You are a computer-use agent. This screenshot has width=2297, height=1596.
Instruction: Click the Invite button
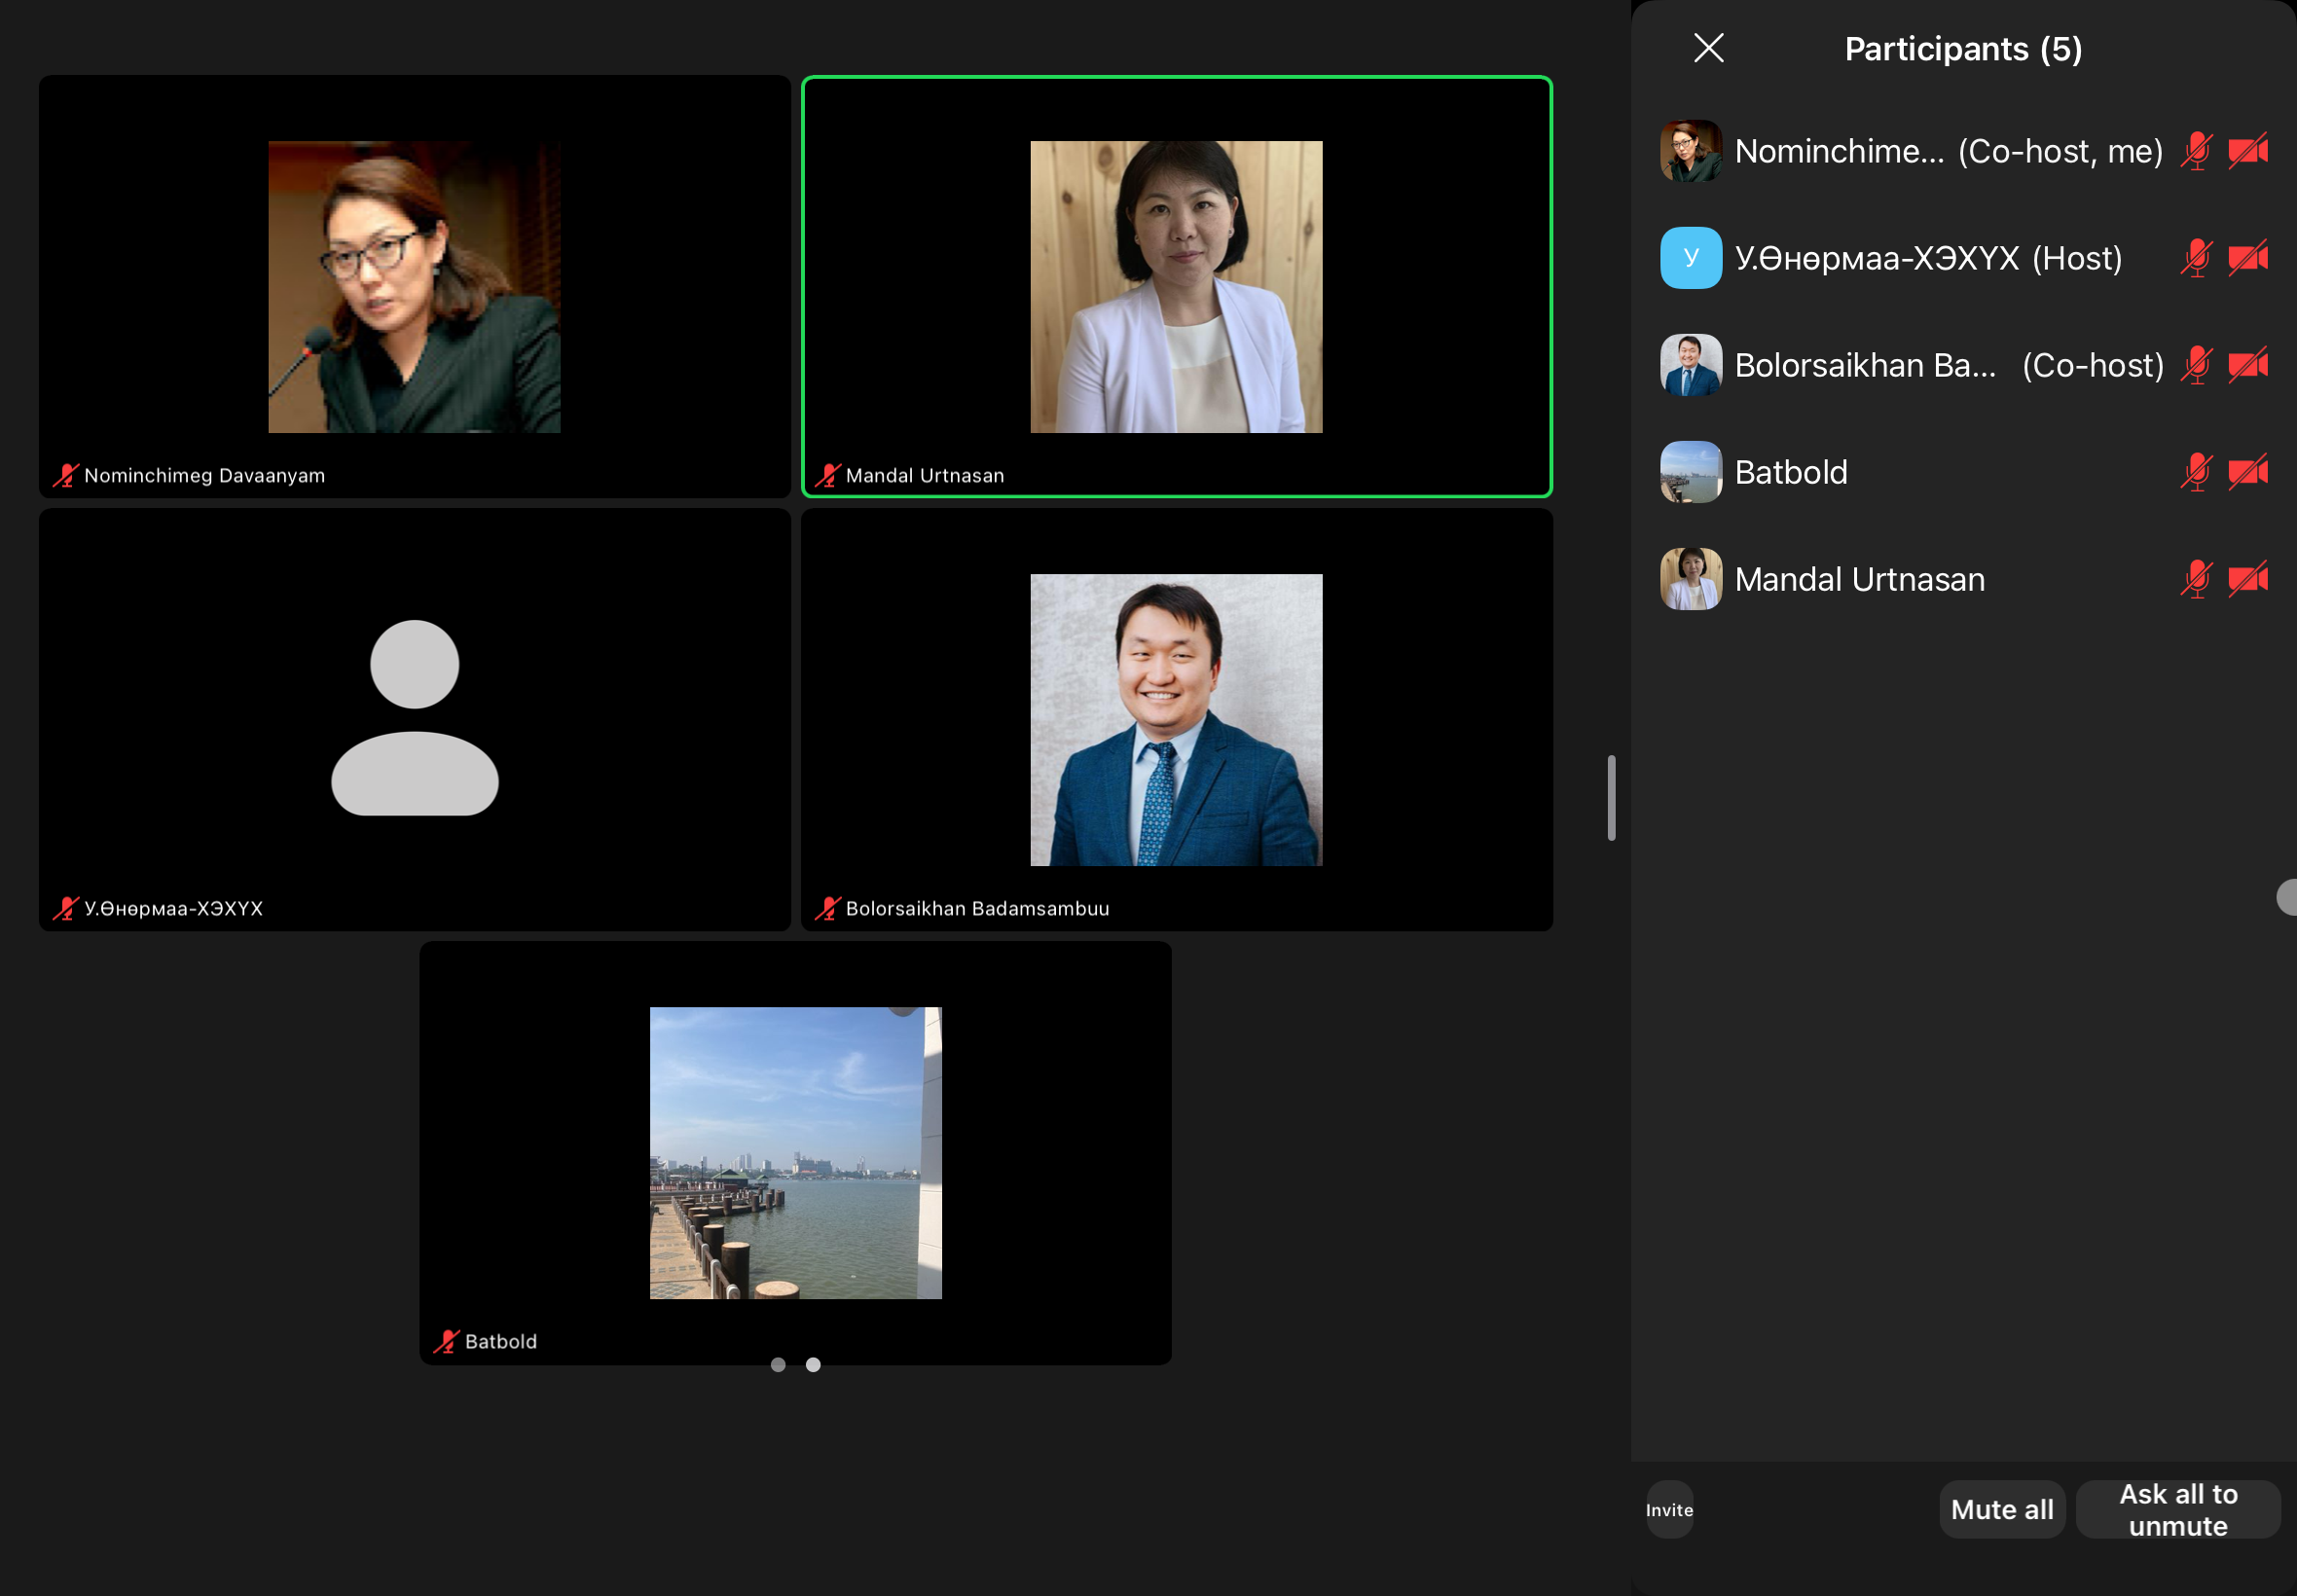click(x=1669, y=1509)
